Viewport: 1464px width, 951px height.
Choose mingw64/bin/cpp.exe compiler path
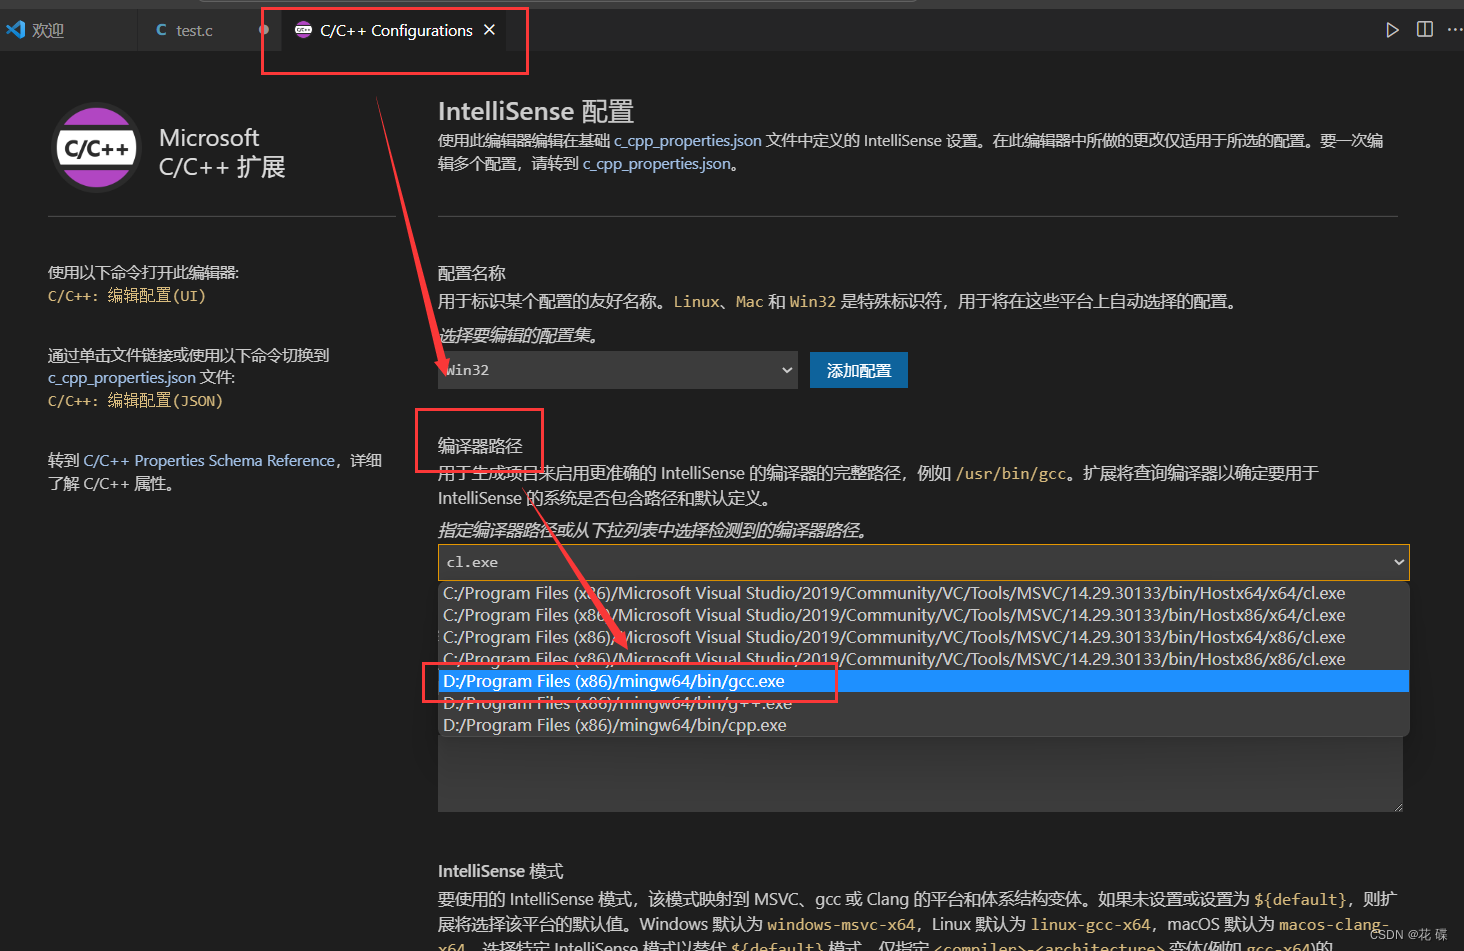pos(924,725)
